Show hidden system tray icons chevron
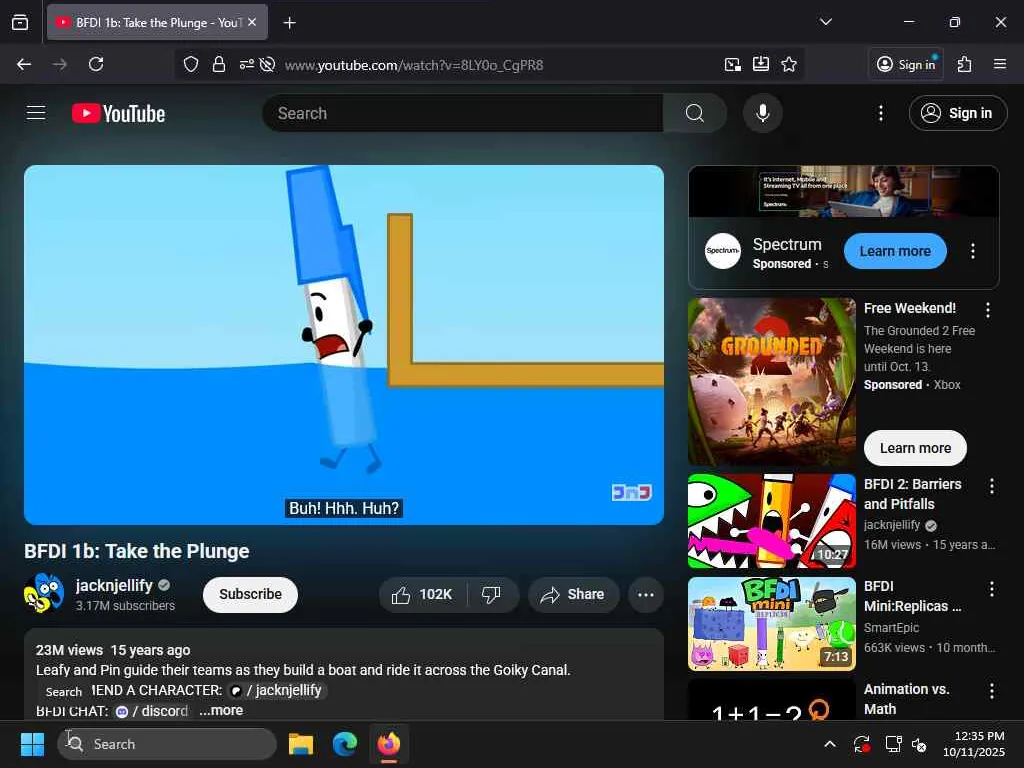This screenshot has width=1024, height=768. 829,744
